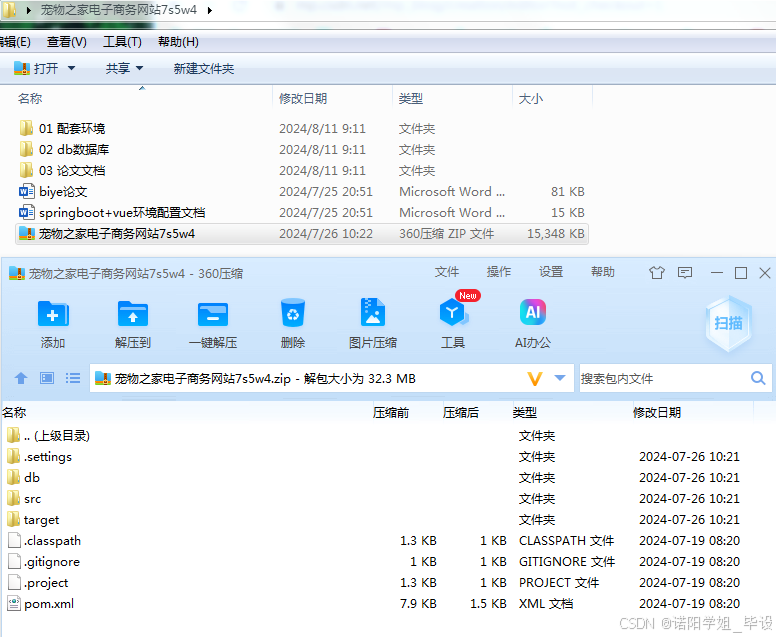Select the .settings folder icon
The height and width of the screenshot is (637, 776).
[x=14, y=456]
